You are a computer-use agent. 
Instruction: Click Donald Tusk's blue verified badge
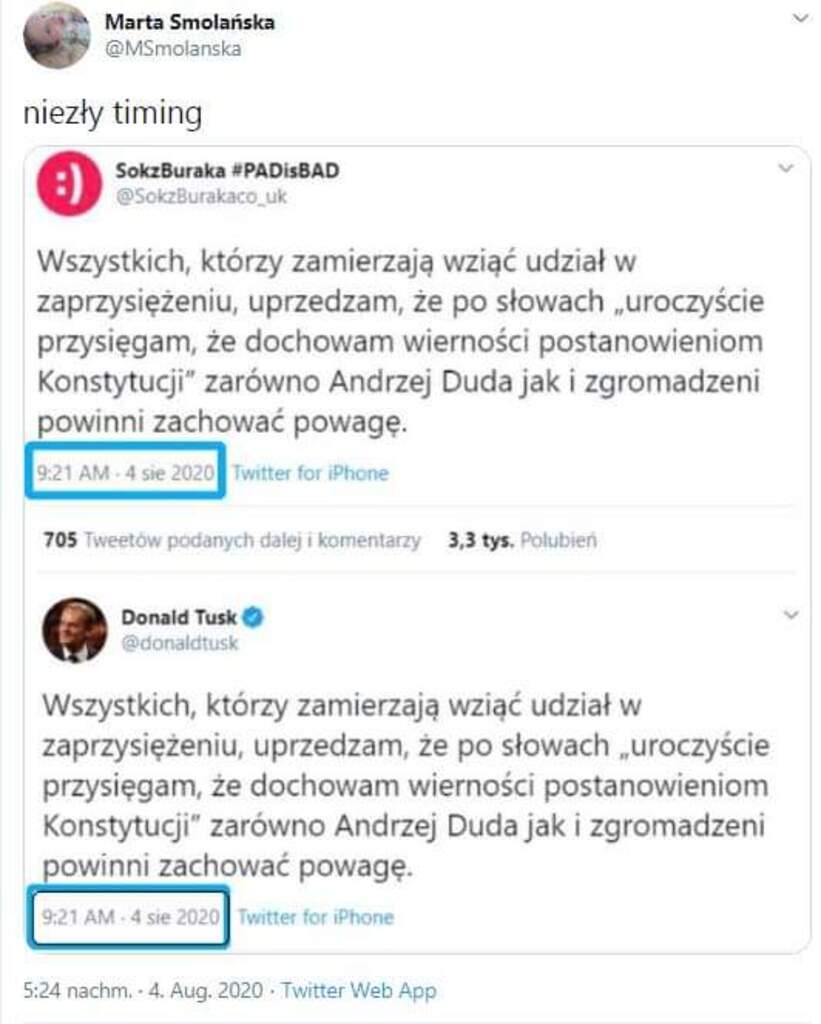(x=253, y=617)
